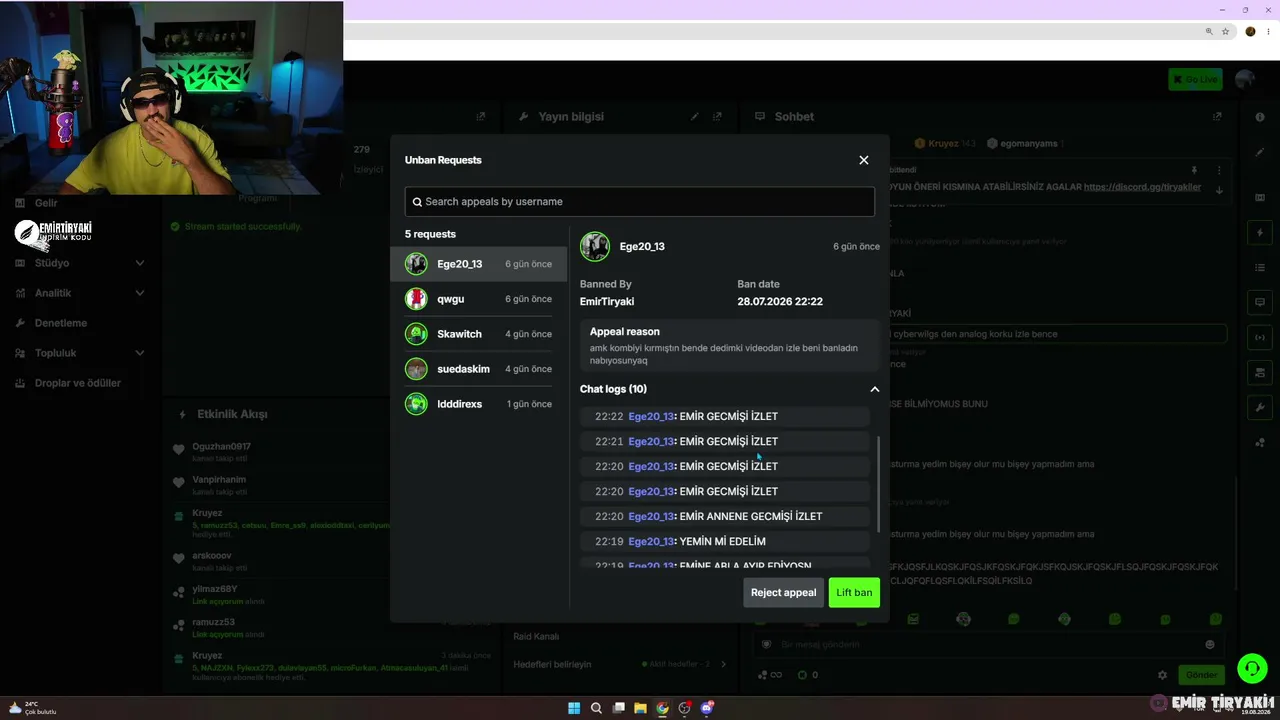Expand the Hedefleri belirleyin chevron

pos(723,664)
